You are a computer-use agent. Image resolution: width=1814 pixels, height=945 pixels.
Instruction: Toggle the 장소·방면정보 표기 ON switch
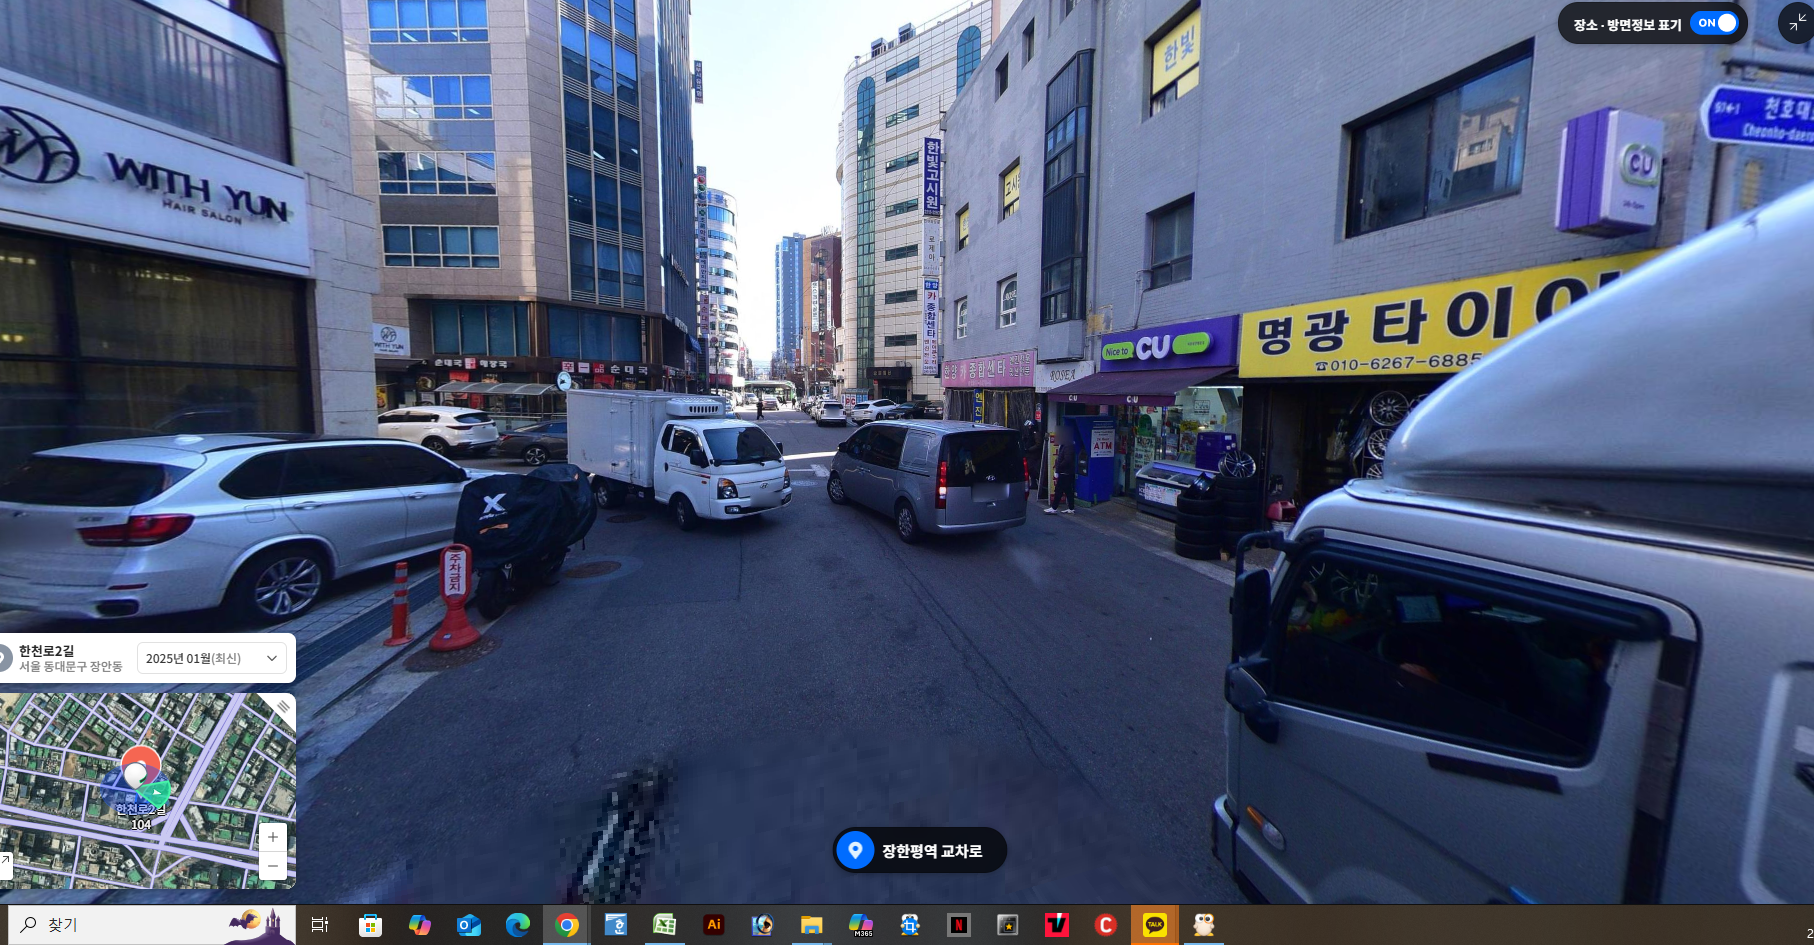(x=1714, y=23)
